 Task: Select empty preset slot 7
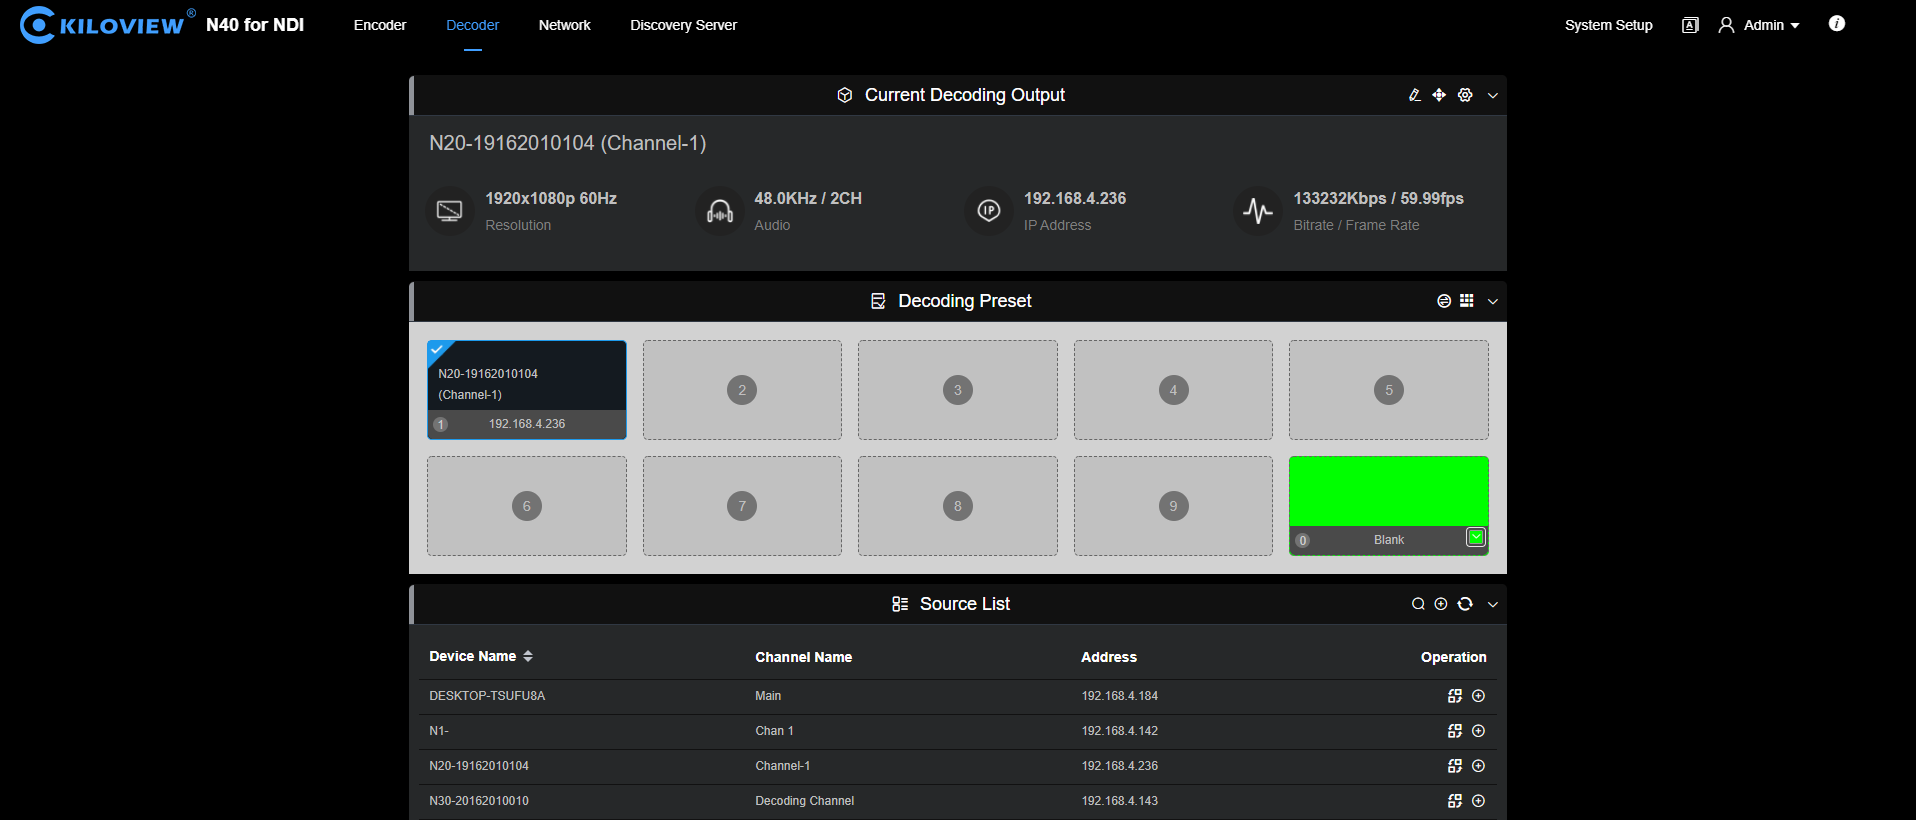pyautogui.click(x=742, y=506)
